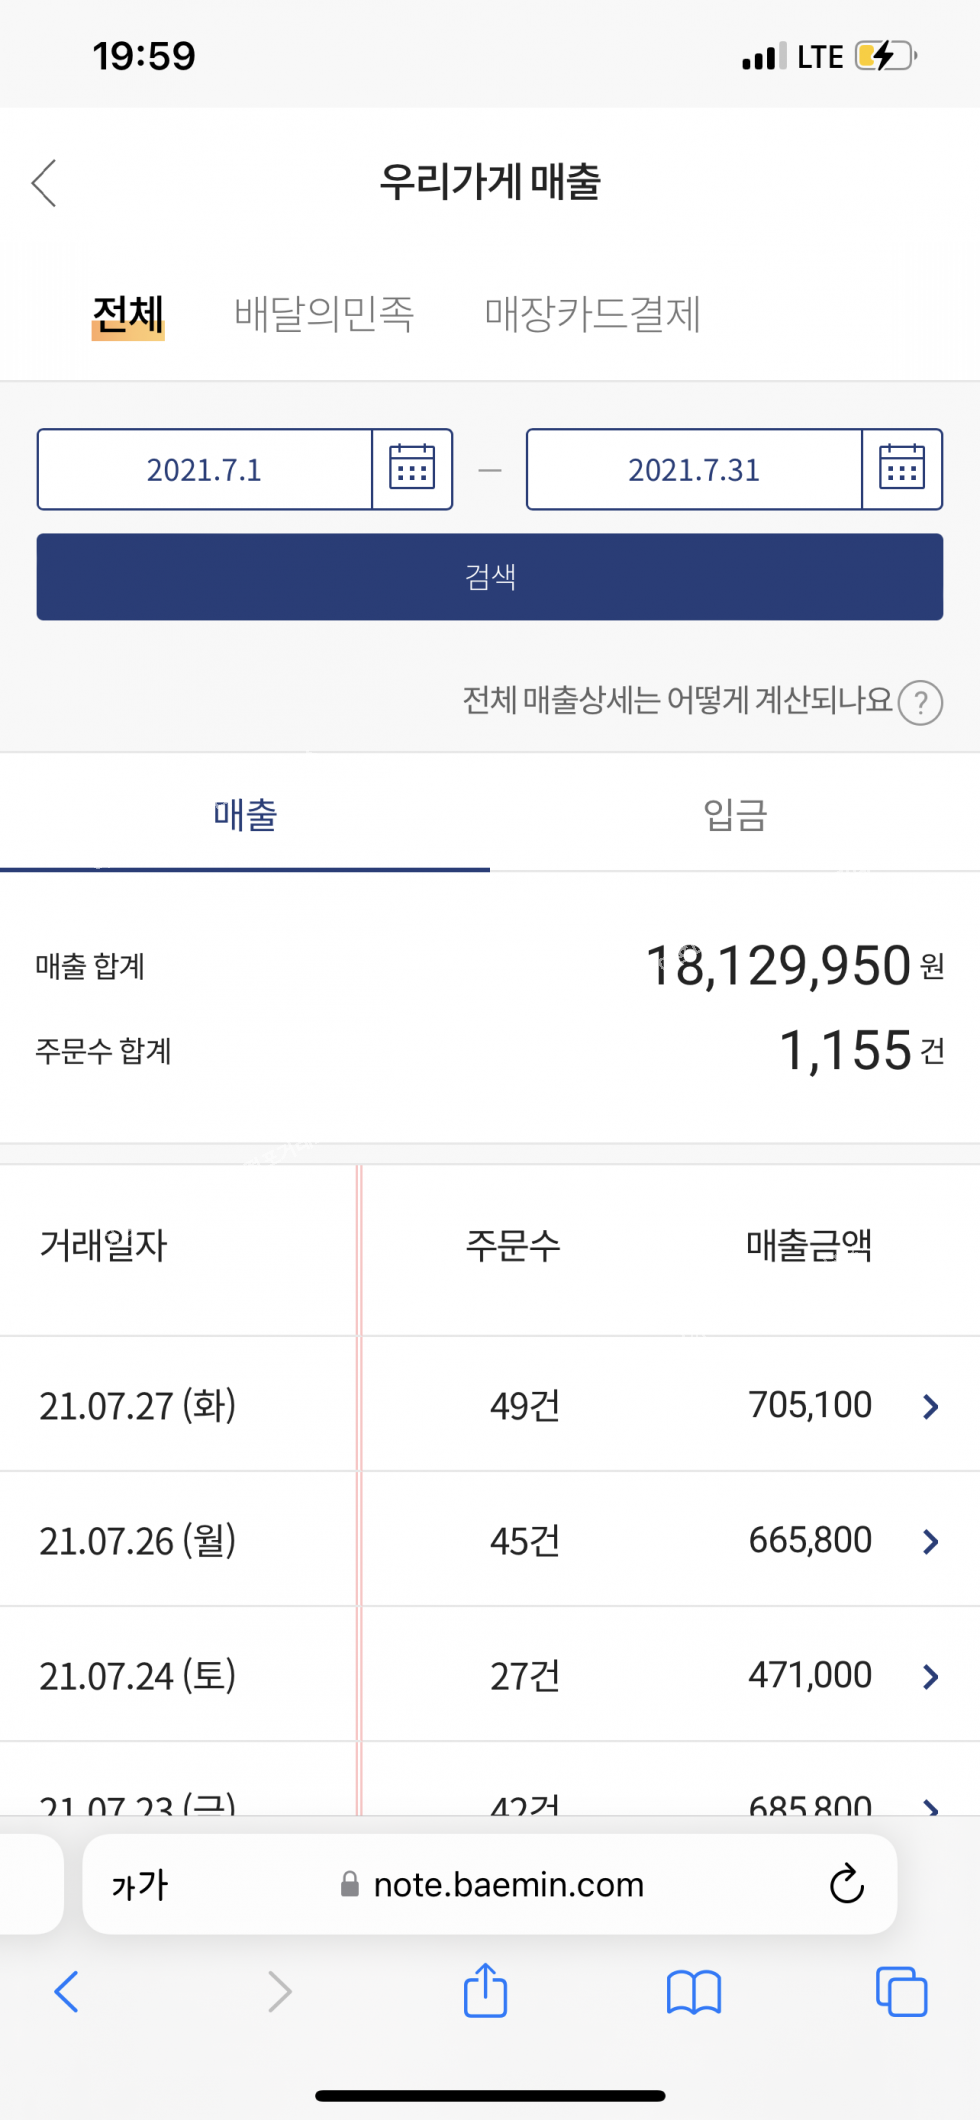Switch to the 배달의민족 tab

coord(324,314)
